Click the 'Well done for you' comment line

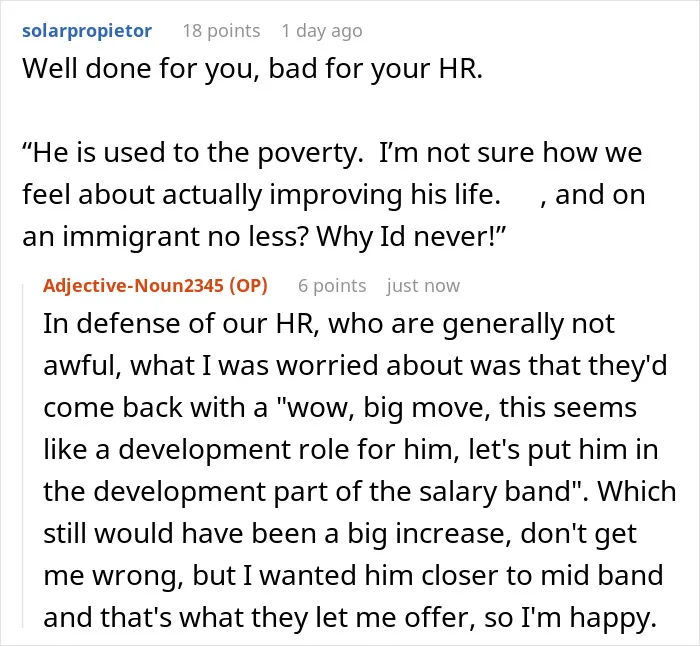point(253,69)
